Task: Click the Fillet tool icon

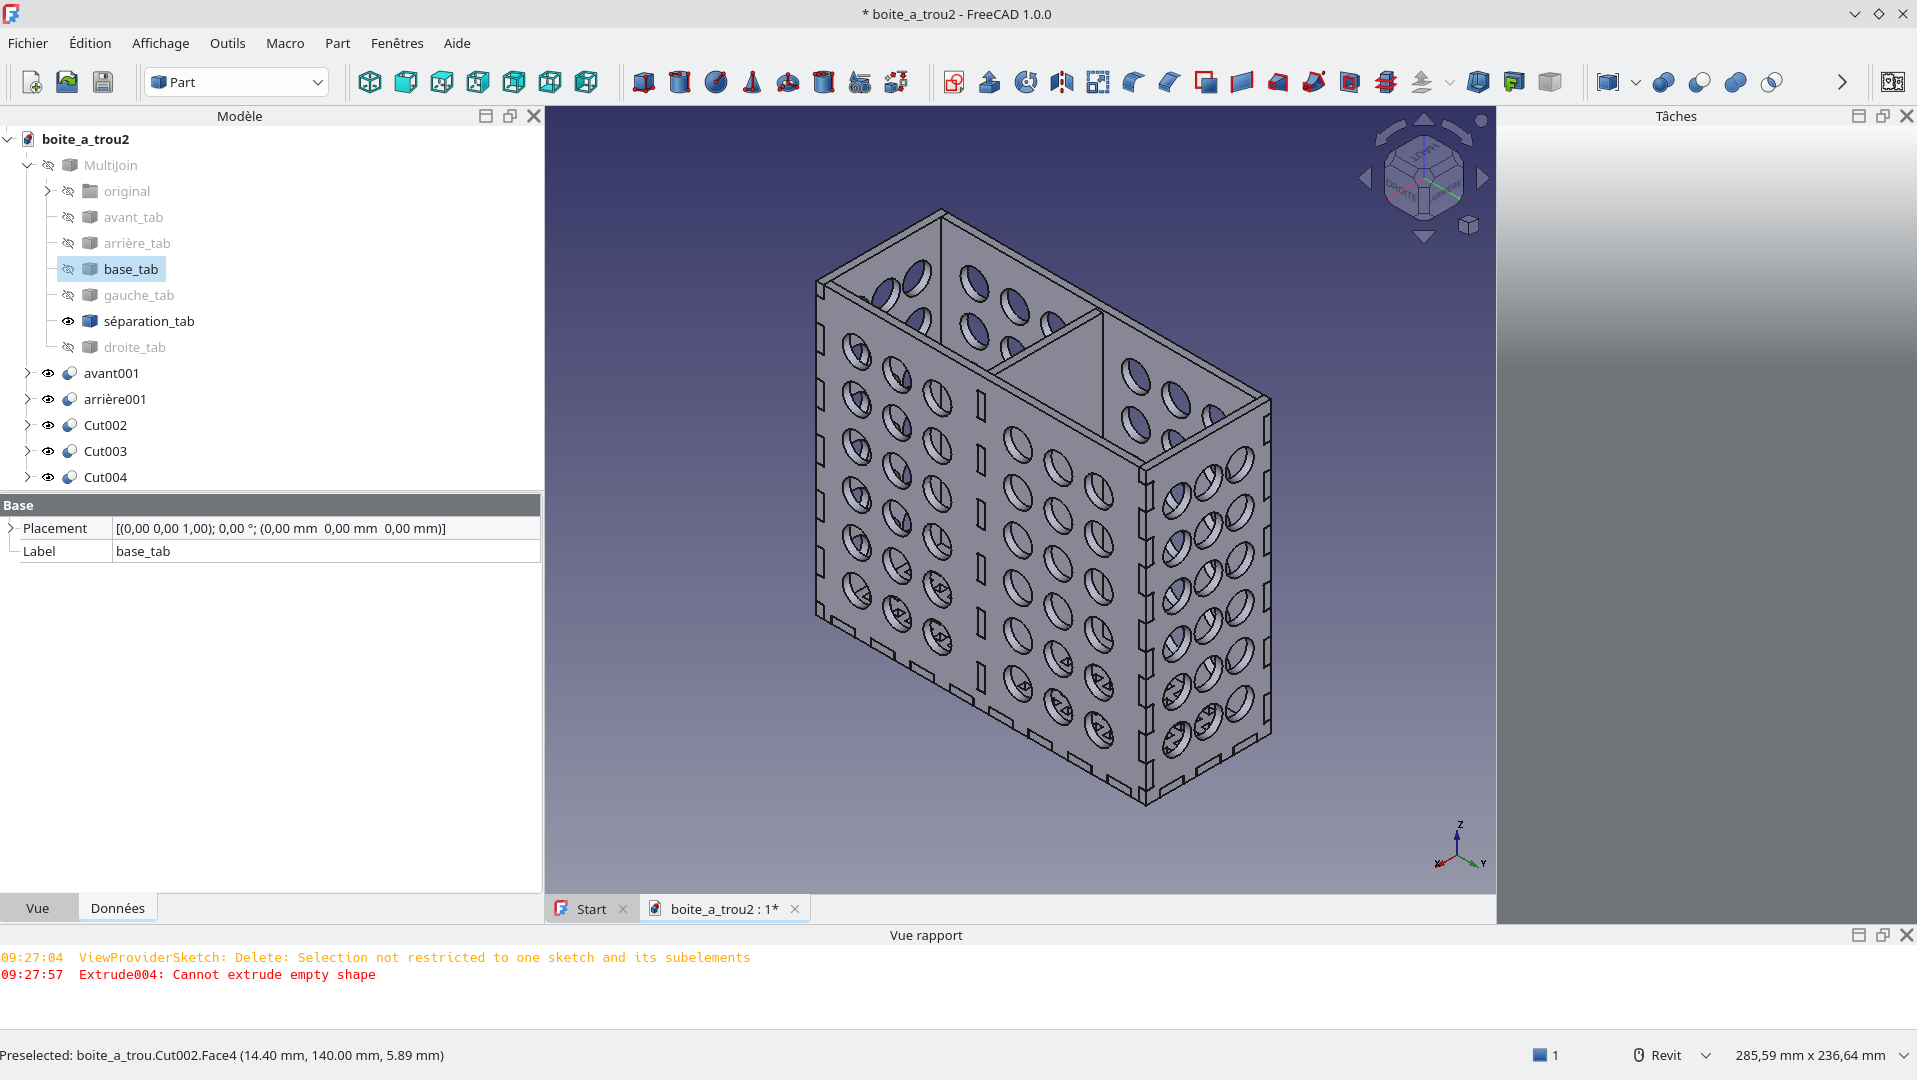Action: pos(1134,82)
